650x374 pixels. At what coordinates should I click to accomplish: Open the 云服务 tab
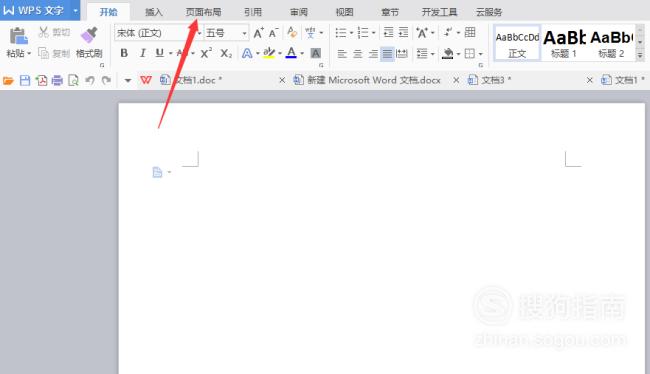click(x=489, y=12)
